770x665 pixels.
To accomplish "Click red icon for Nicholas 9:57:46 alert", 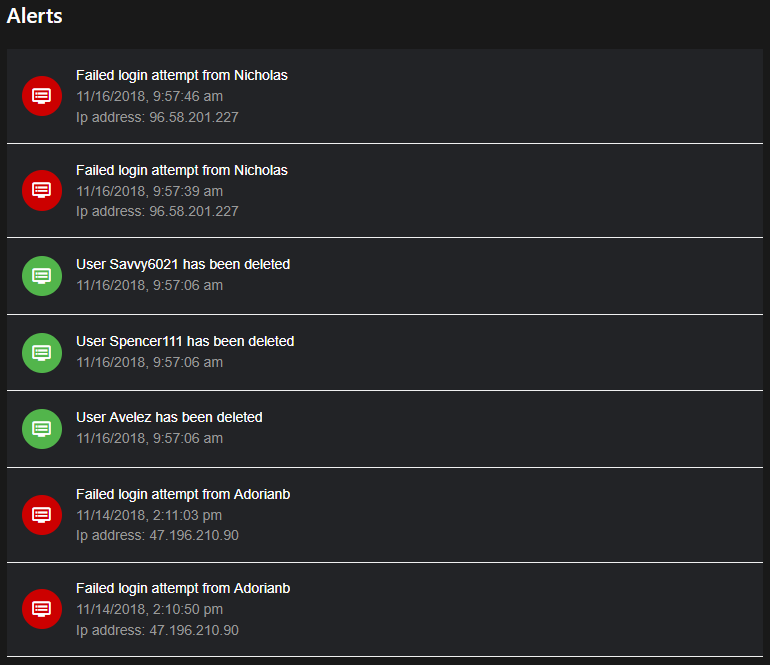I will pyautogui.click(x=41, y=96).
